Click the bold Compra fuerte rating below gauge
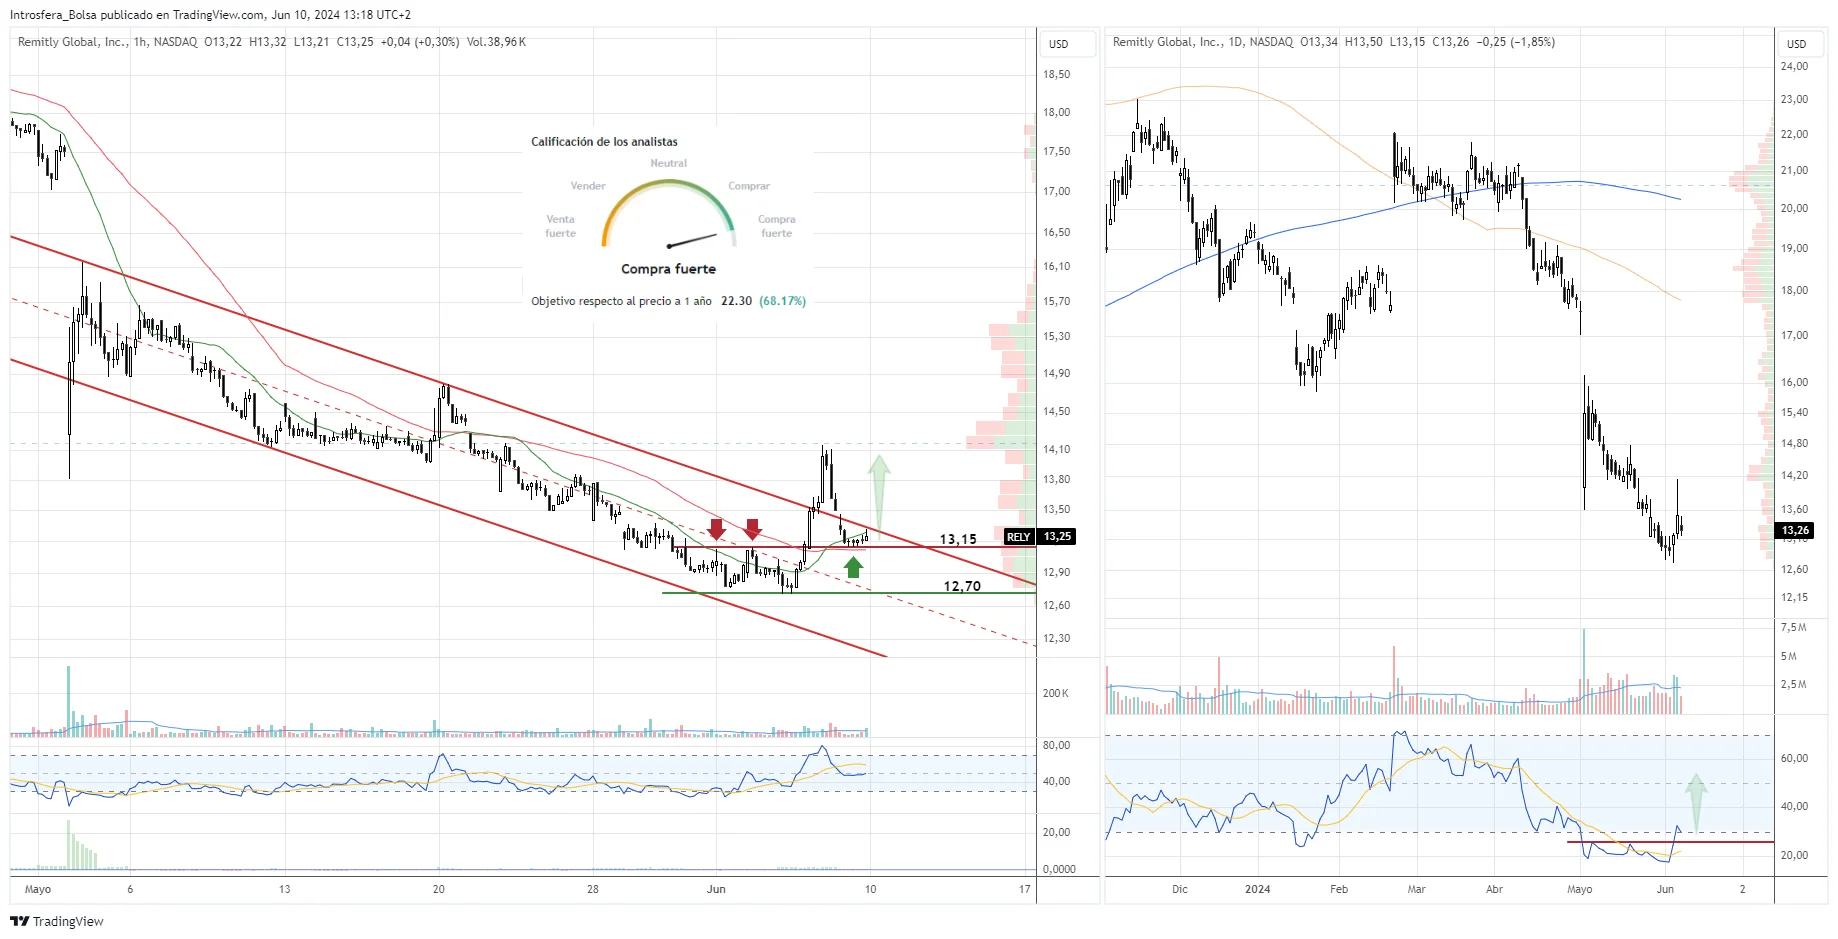The image size is (1838, 939). coord(668,269)
